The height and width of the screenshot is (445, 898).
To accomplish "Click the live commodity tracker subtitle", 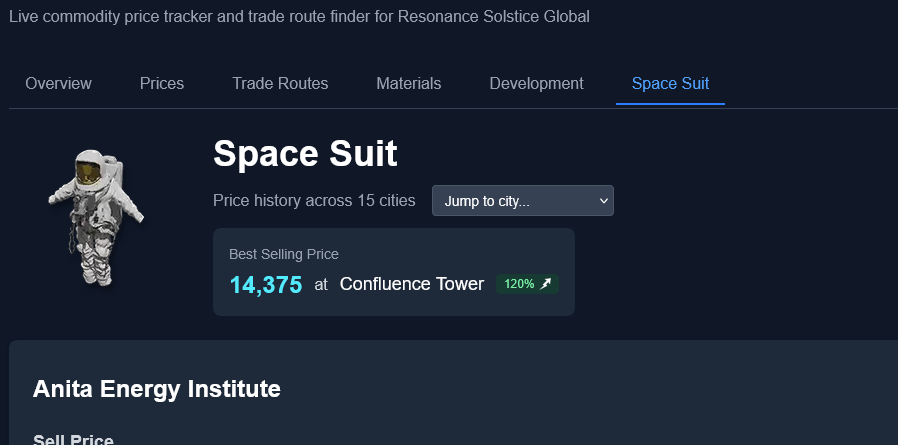I will click(300, 17).
